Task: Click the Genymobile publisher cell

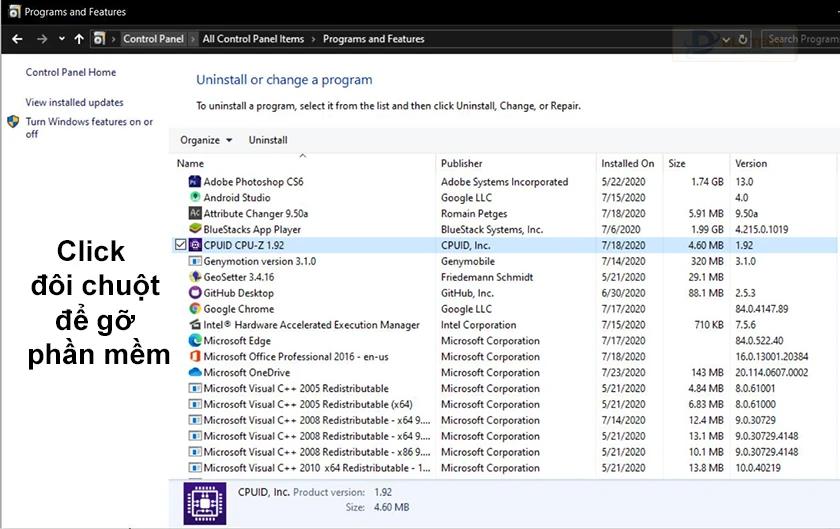Action: point(468,261)
